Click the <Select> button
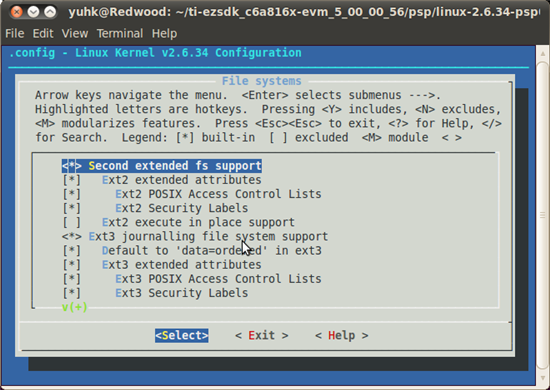 pos(182,336)
